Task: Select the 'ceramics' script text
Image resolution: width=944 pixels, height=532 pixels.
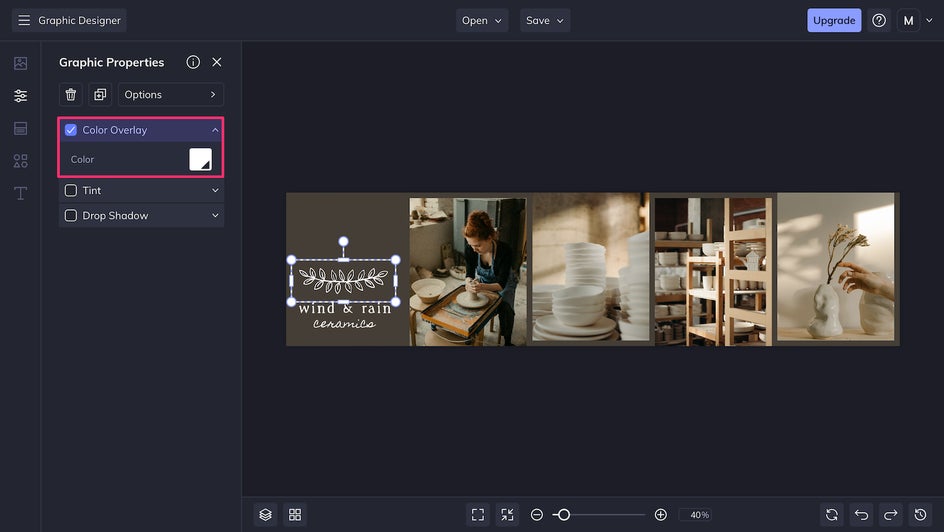Action: click(344, 324)
